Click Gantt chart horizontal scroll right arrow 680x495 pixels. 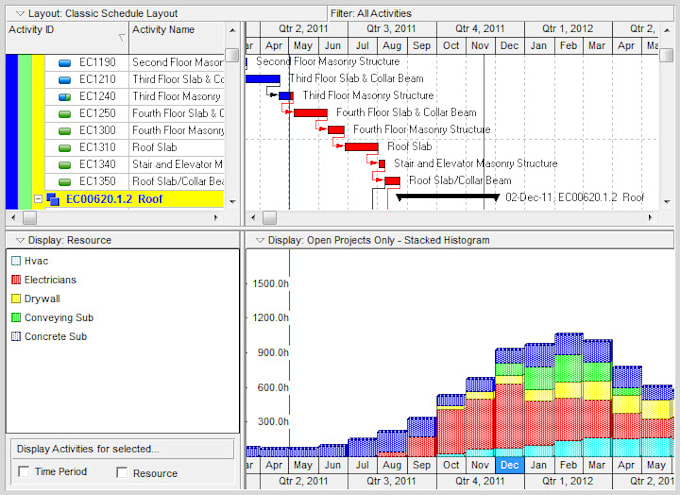(x=650, y=217)
